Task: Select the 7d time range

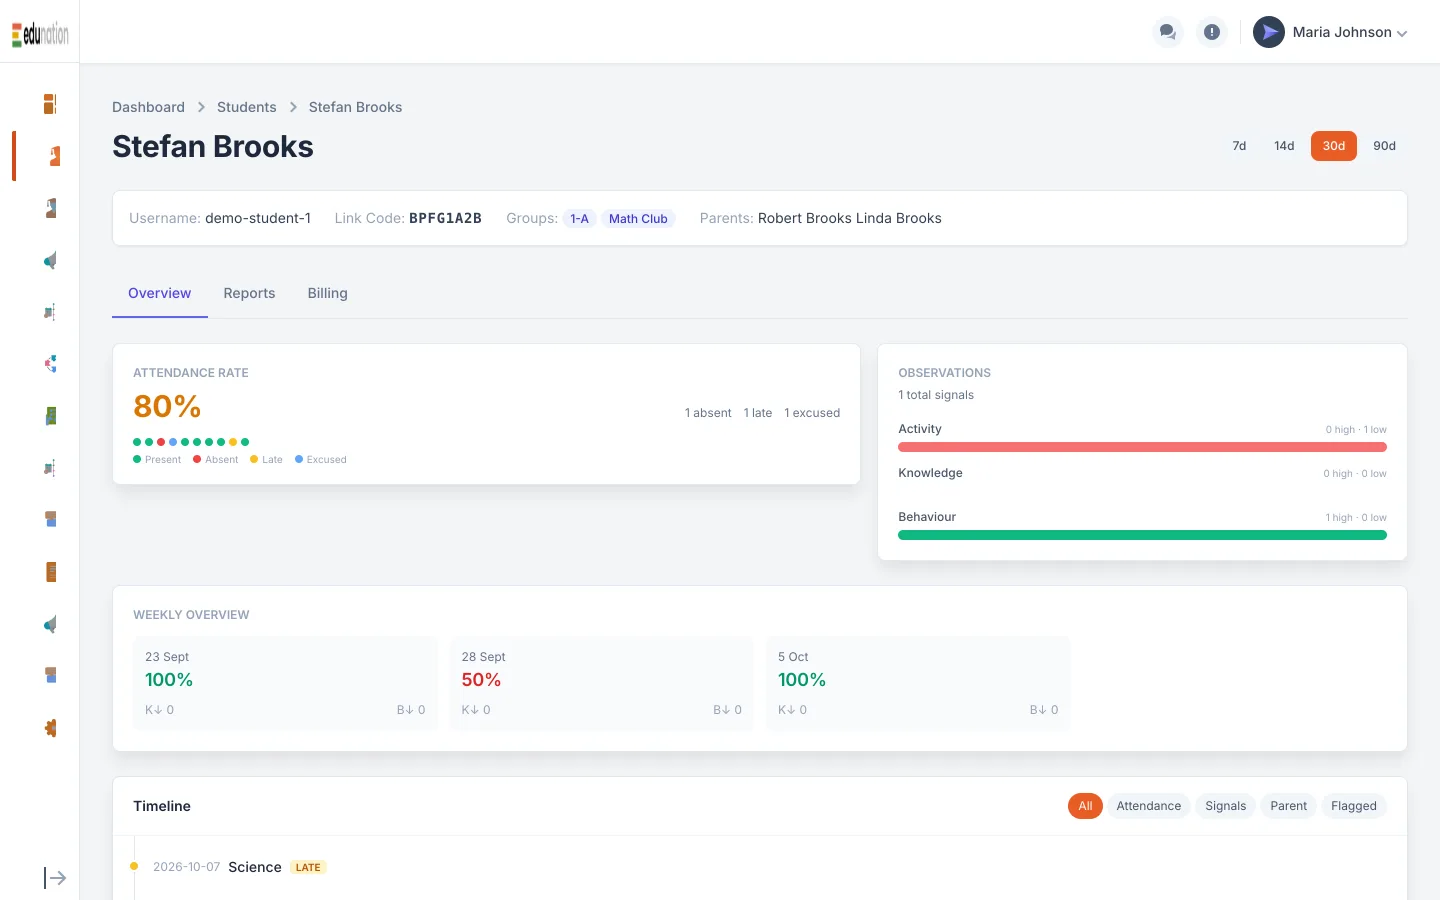Action: click(x=1239, y=146)
